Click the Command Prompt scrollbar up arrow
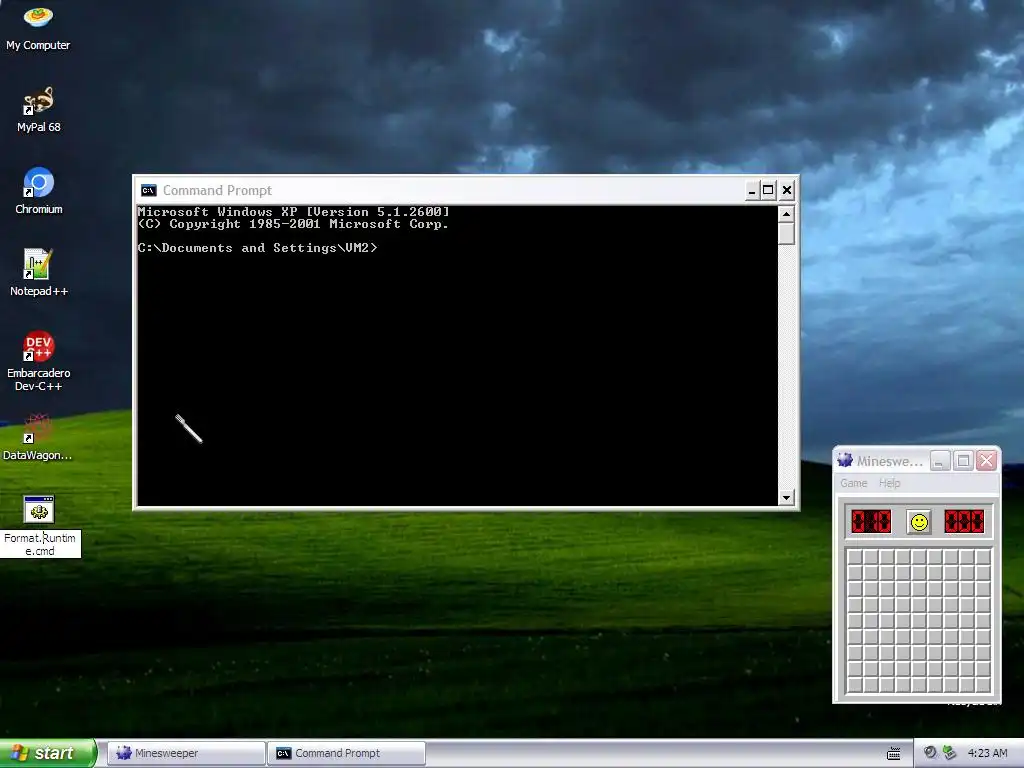This screenshot has width=1024, height=768. (786, 214)
